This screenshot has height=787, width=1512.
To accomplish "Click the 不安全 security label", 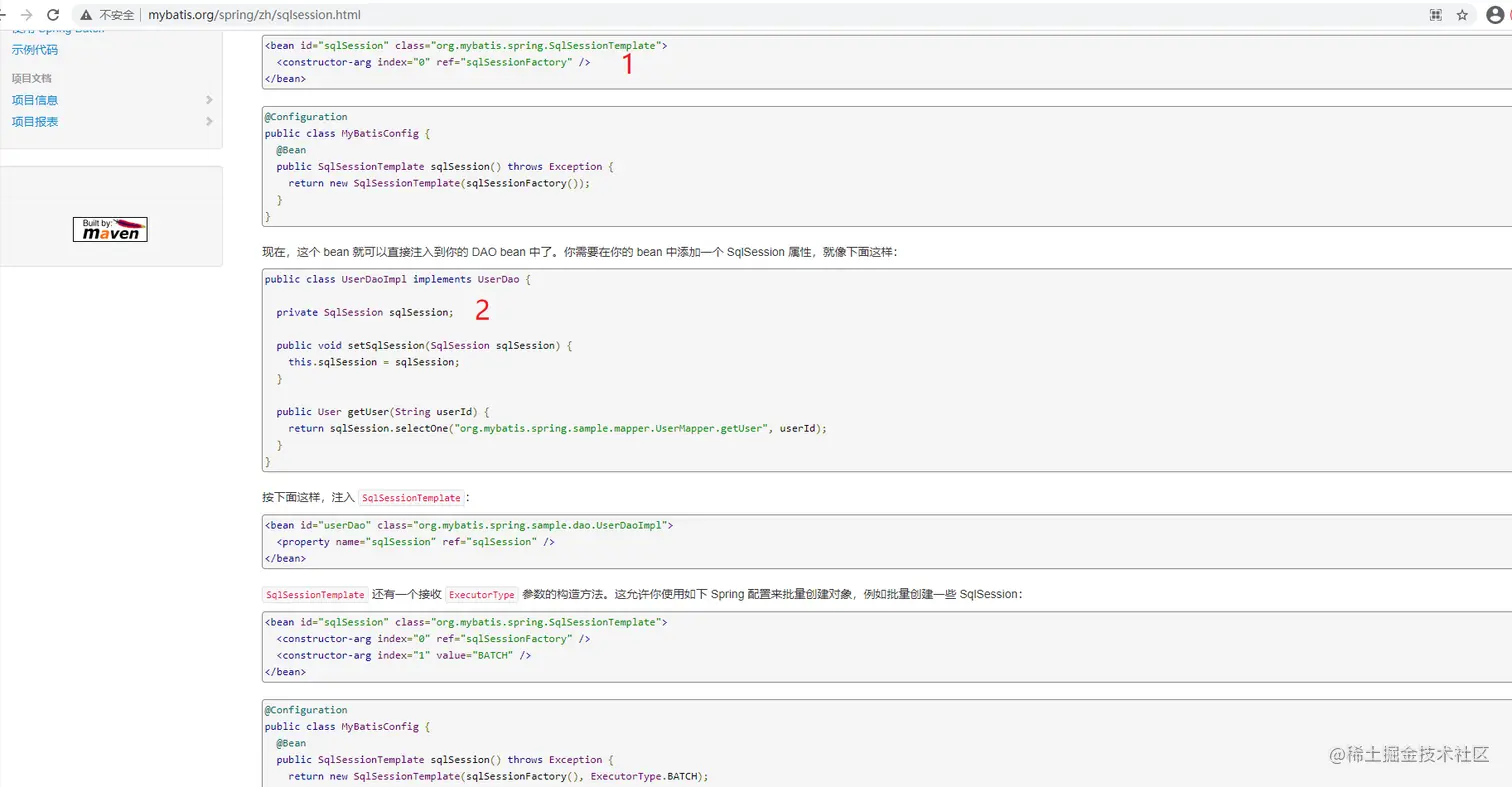I will [x=117, y=15].
